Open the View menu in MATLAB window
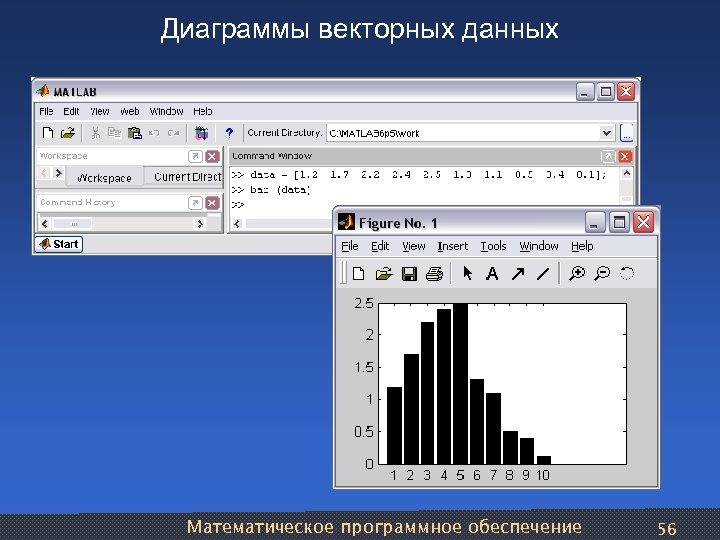This screenshot has height=540, width=720. [x=100, y=112]
